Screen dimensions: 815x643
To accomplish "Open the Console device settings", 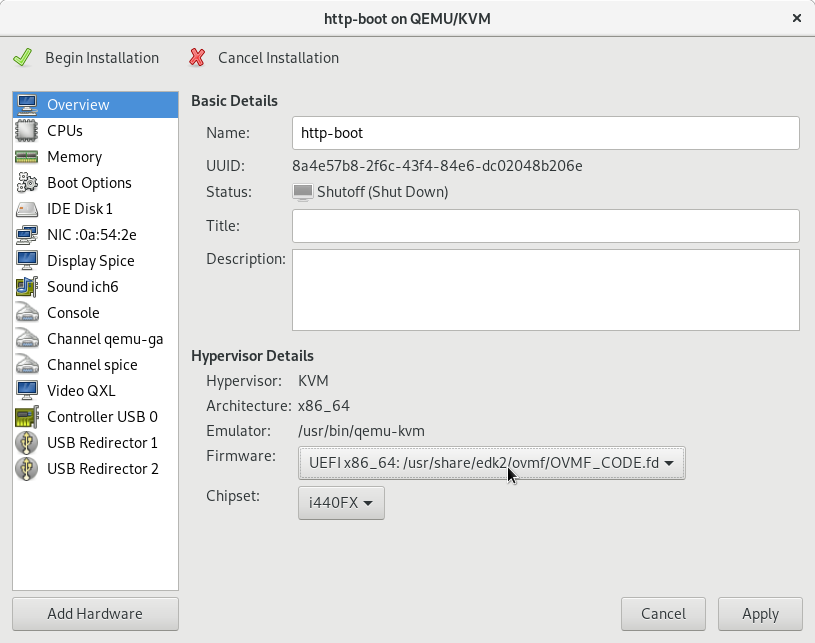I will click(71, 312).
